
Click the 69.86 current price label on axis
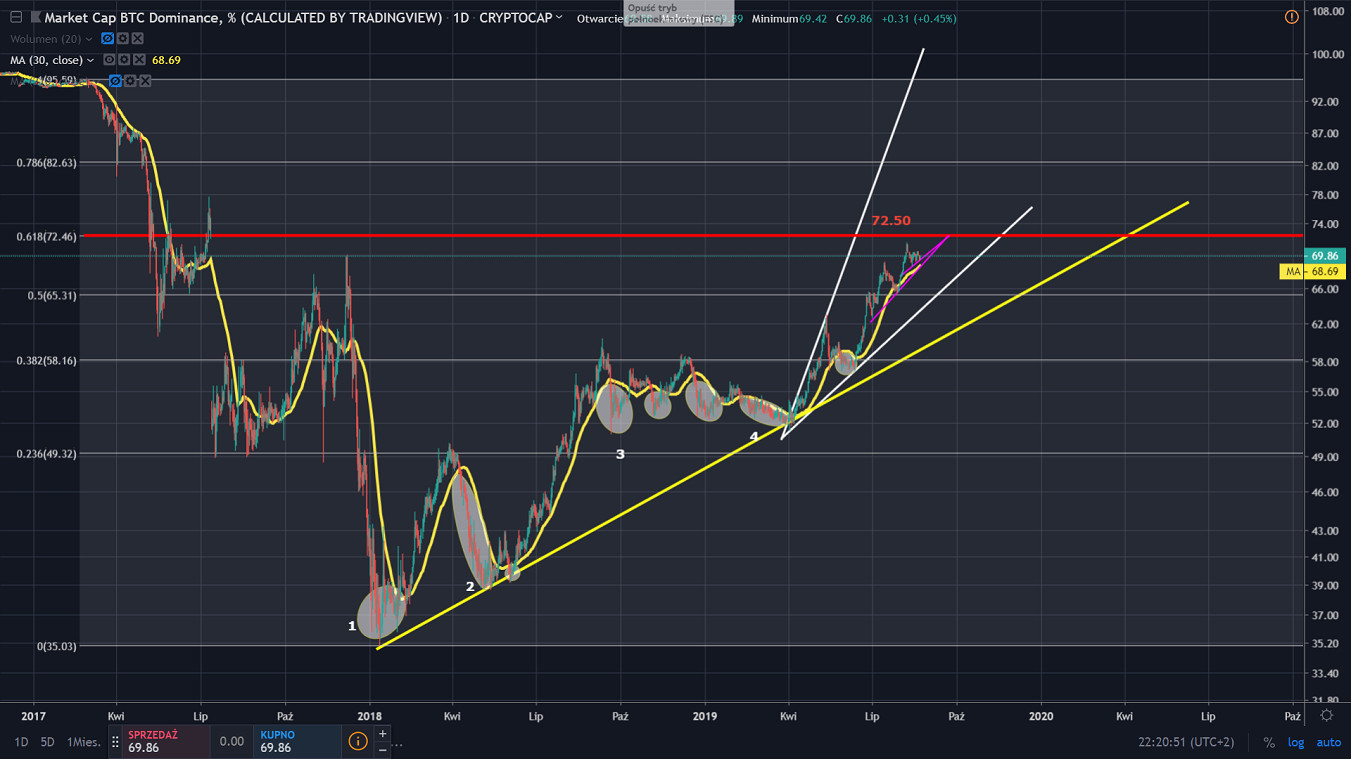pos(1326,256)
